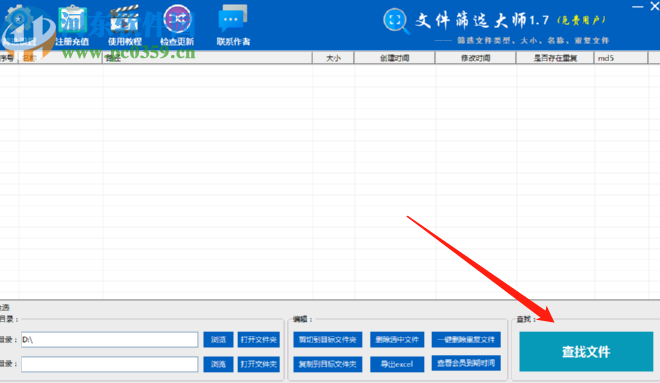Click the 导出excel button
The width and height of the screenshot is (660, 383).
tap(397, 364)
